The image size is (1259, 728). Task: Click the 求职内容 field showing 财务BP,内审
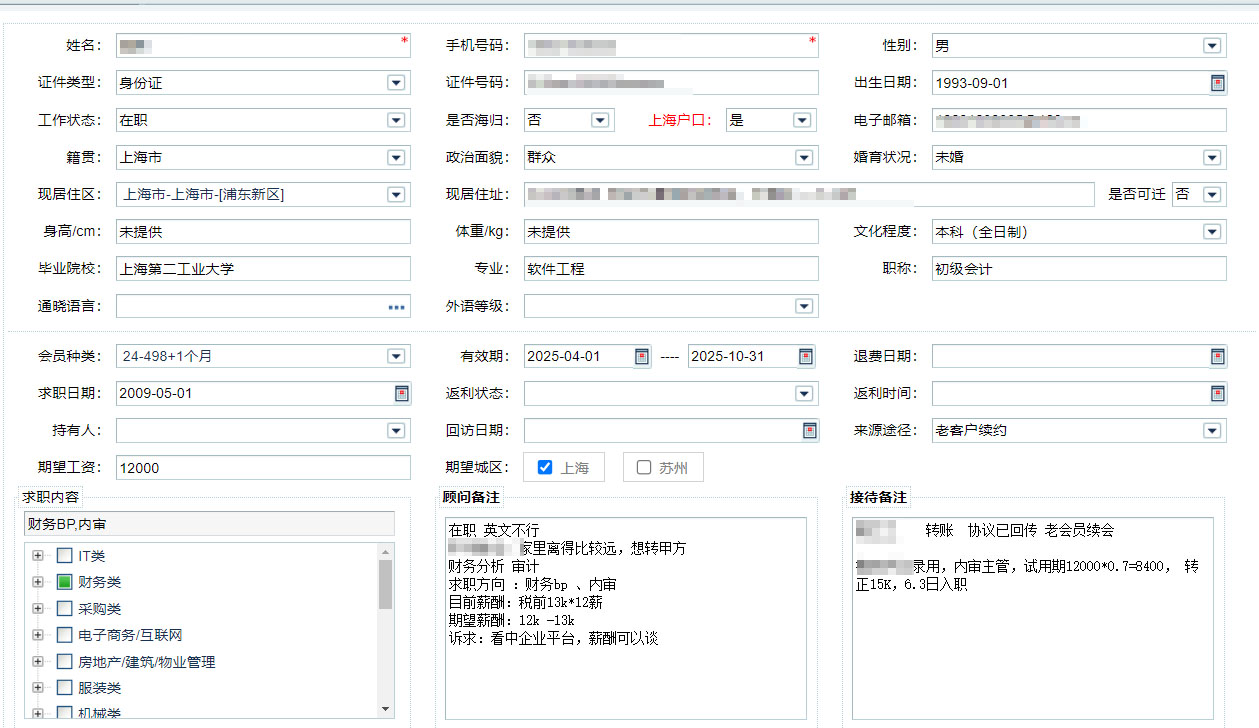(x=209, y=524)
